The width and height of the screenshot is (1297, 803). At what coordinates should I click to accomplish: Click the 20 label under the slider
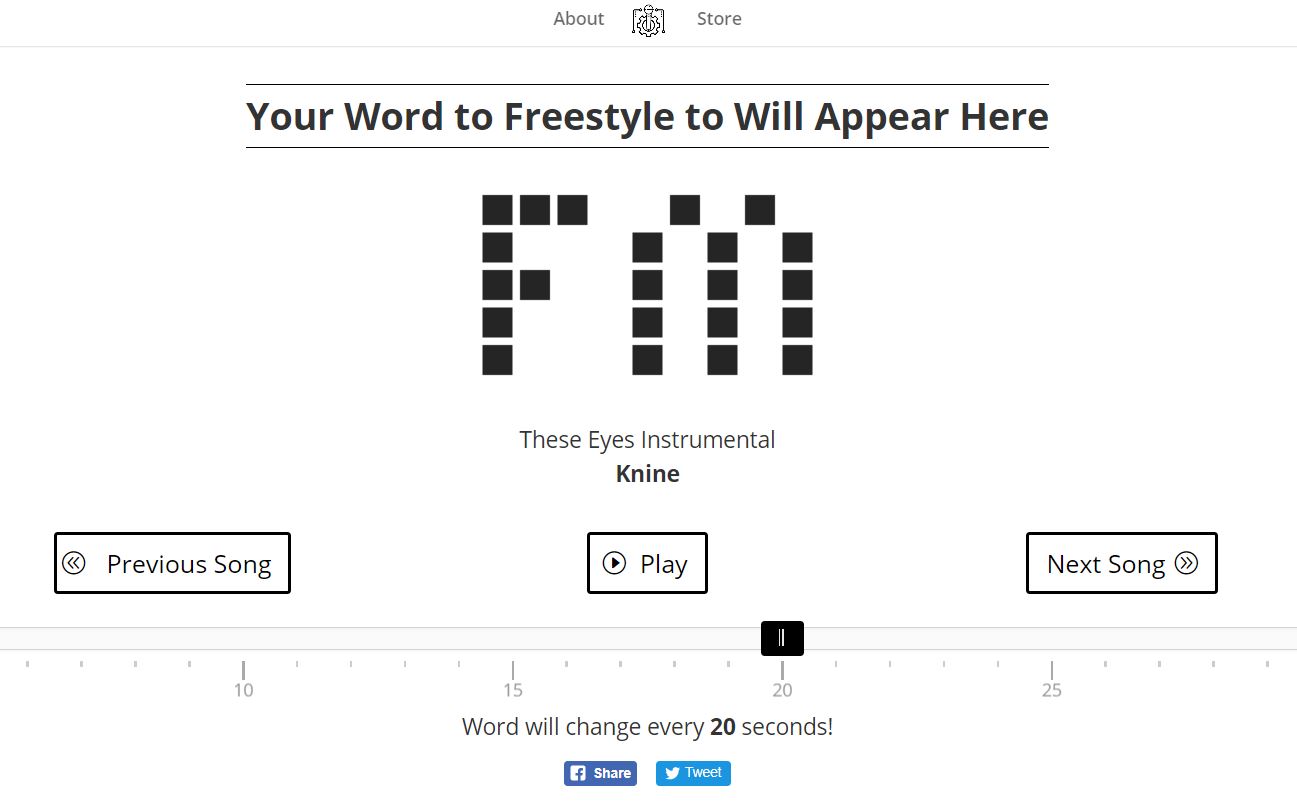[x=782, y=690]
